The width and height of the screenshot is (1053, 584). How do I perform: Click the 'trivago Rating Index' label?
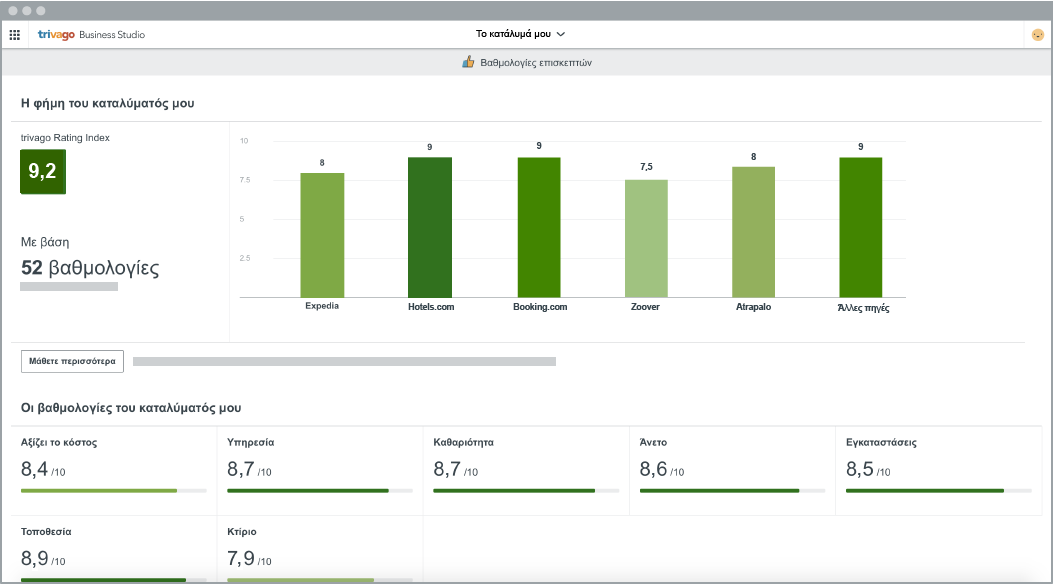point(65,138)
